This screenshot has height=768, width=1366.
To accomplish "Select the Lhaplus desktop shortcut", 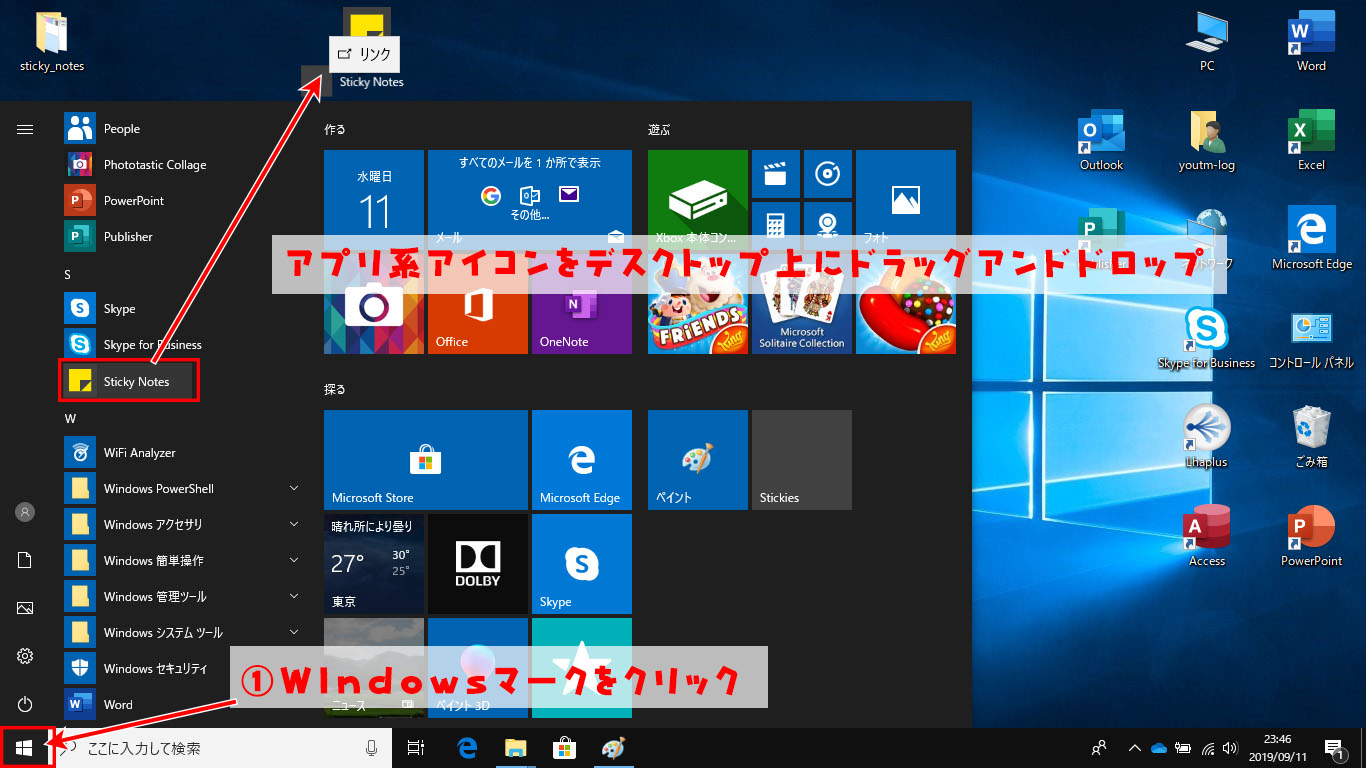I will tap(1207, 437).
